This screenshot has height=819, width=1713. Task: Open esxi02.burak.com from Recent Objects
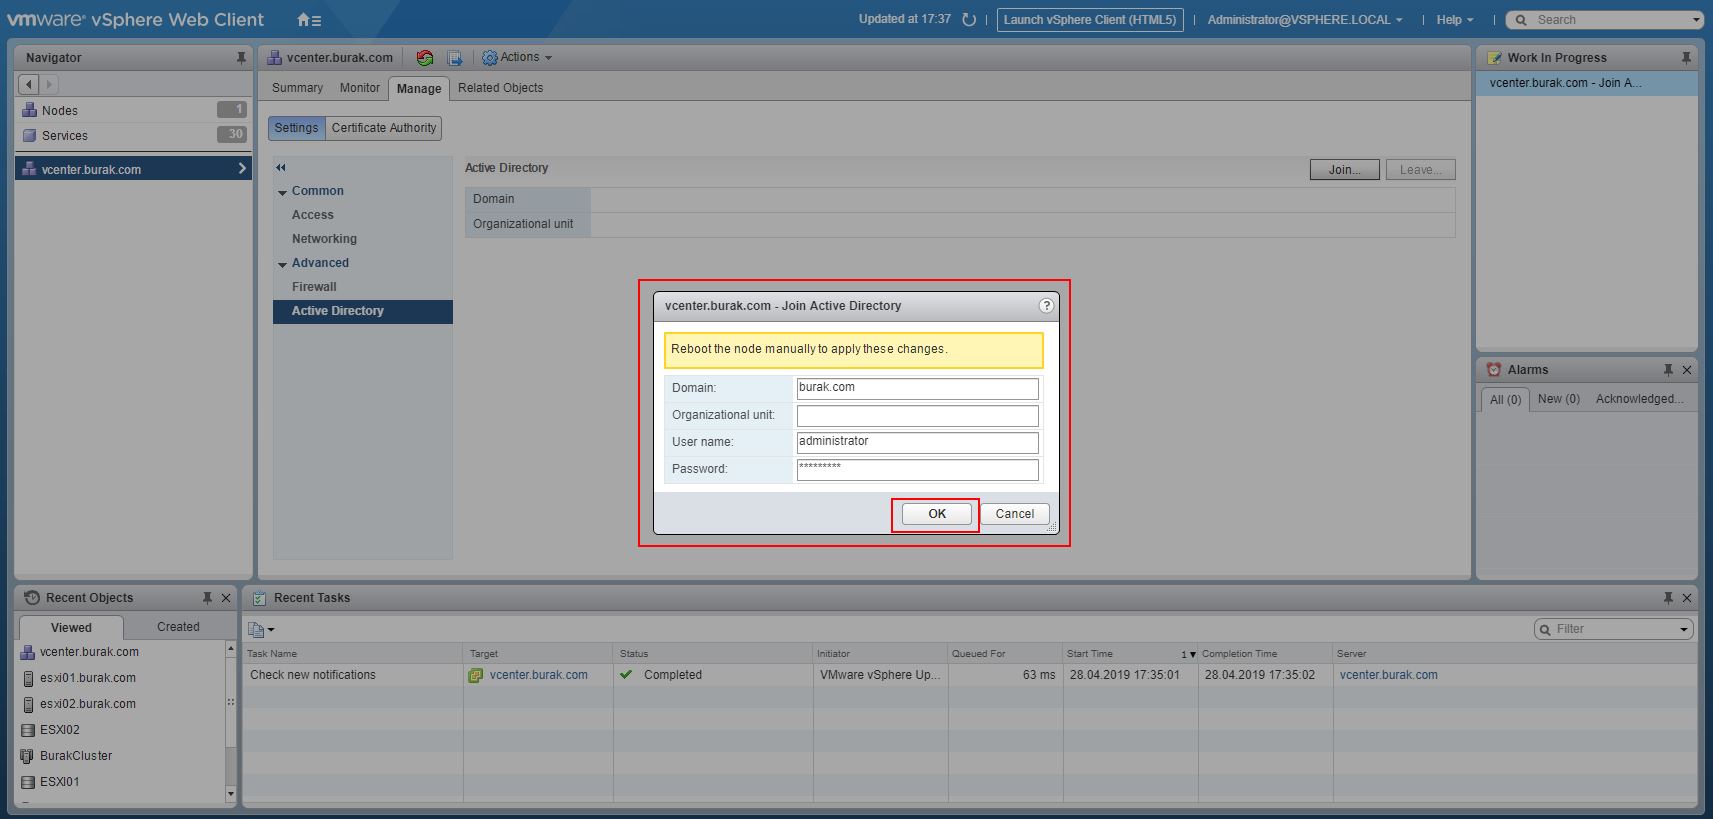88,704
